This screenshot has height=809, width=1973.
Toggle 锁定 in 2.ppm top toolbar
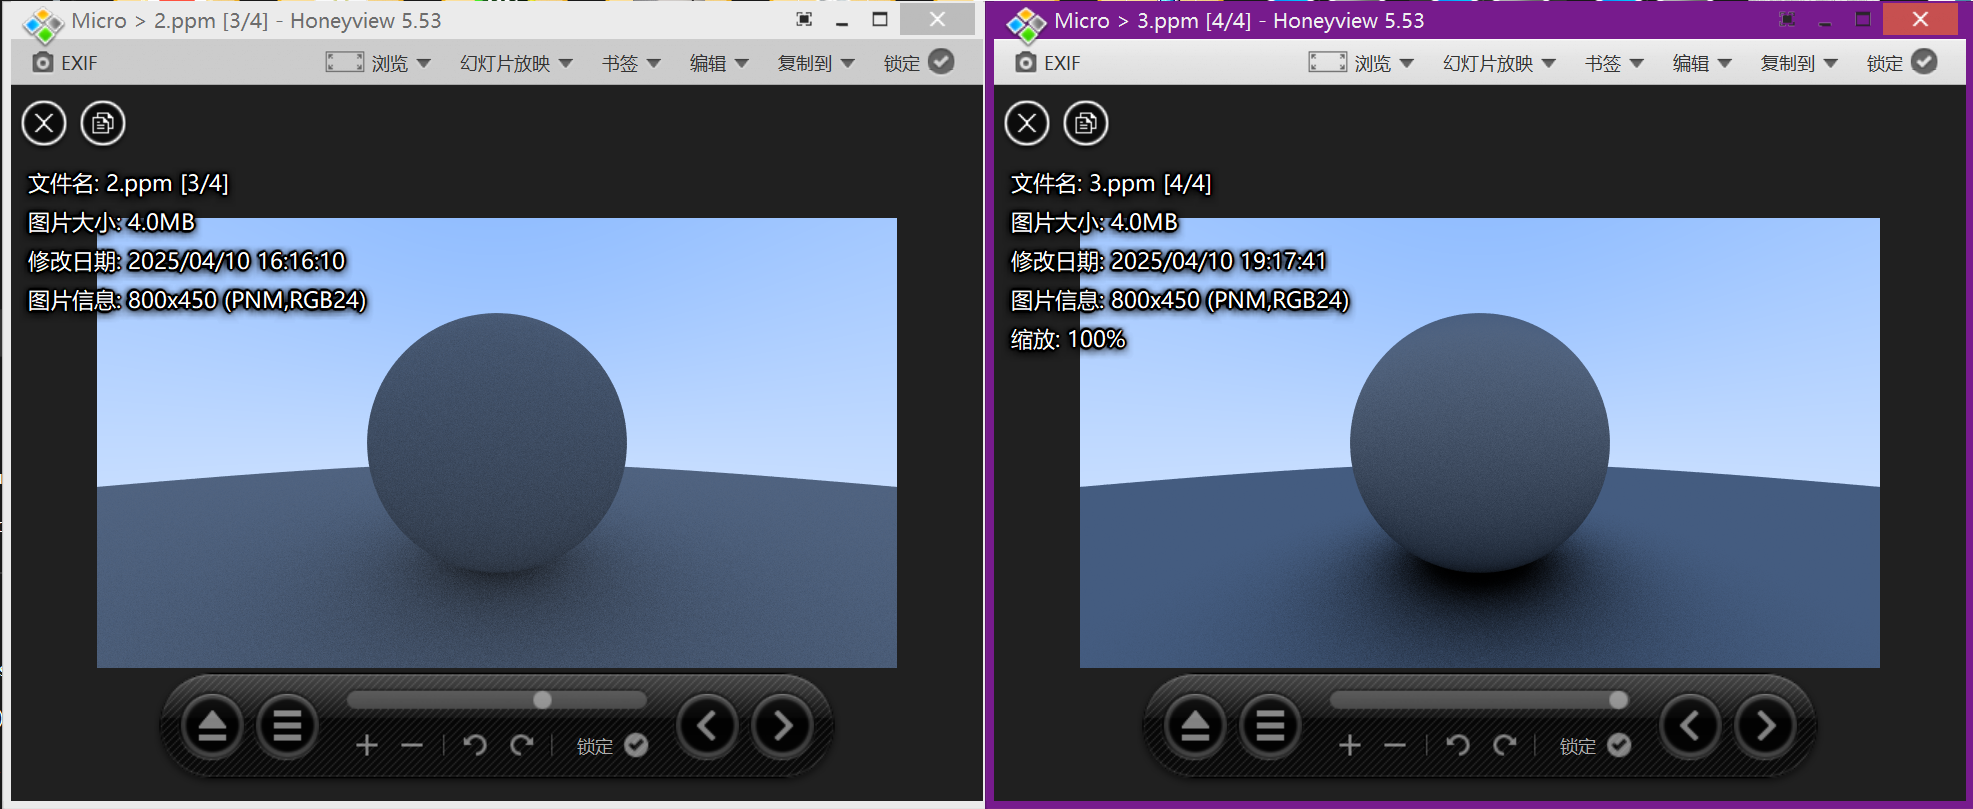919,62
